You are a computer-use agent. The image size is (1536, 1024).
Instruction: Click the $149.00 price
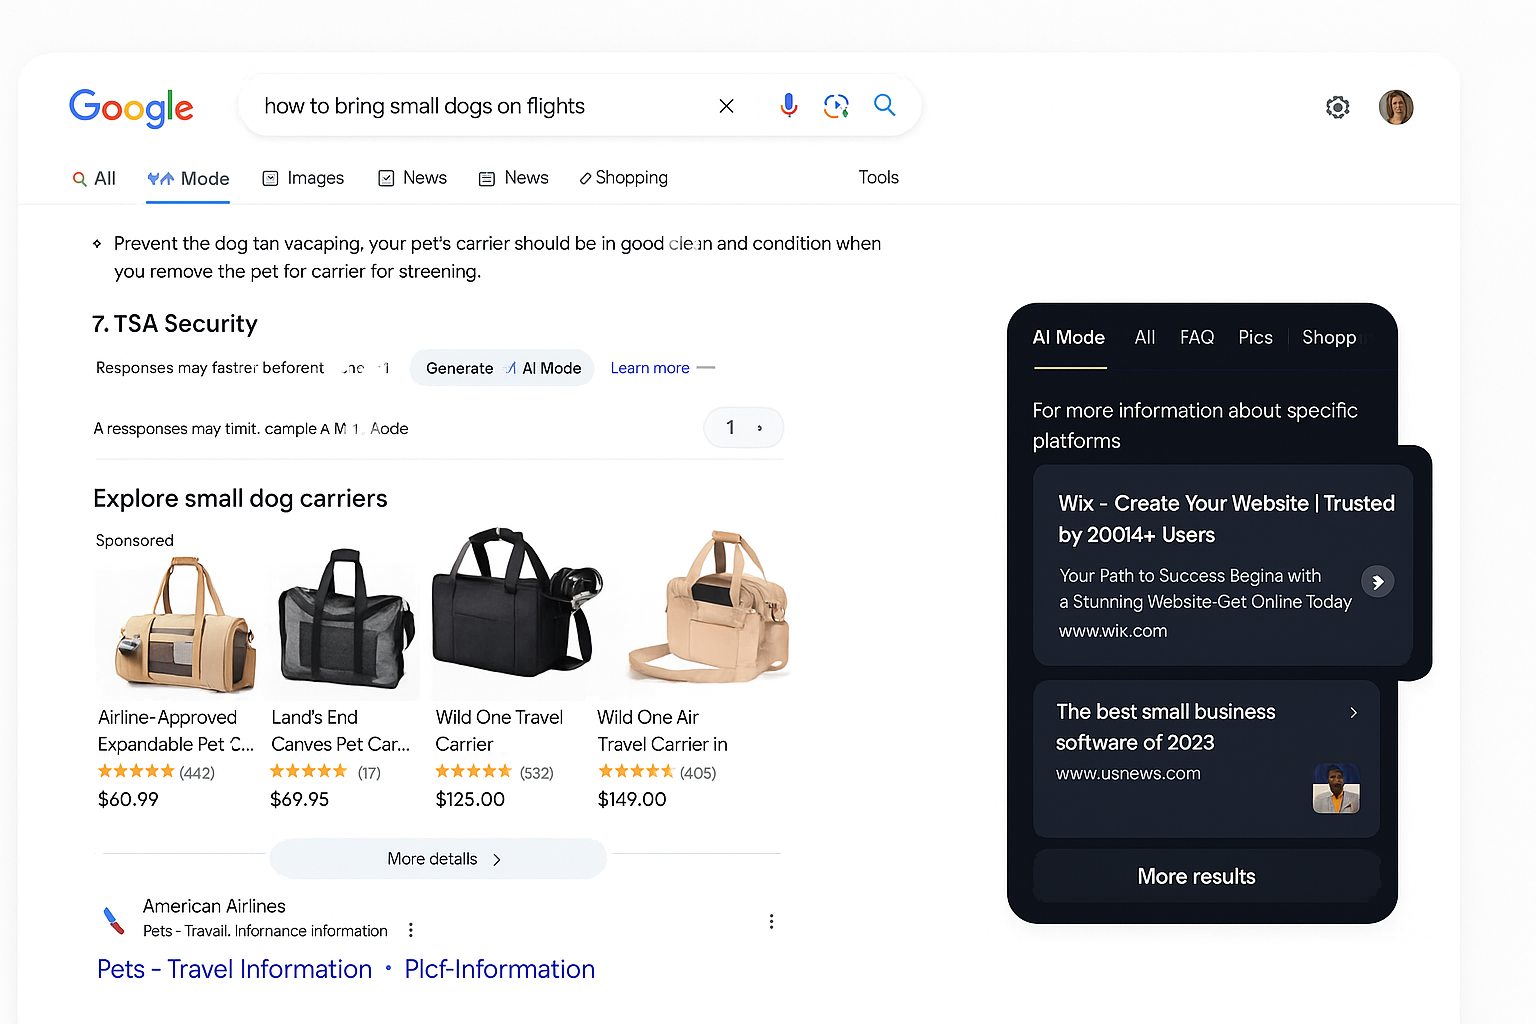(631, 799)
